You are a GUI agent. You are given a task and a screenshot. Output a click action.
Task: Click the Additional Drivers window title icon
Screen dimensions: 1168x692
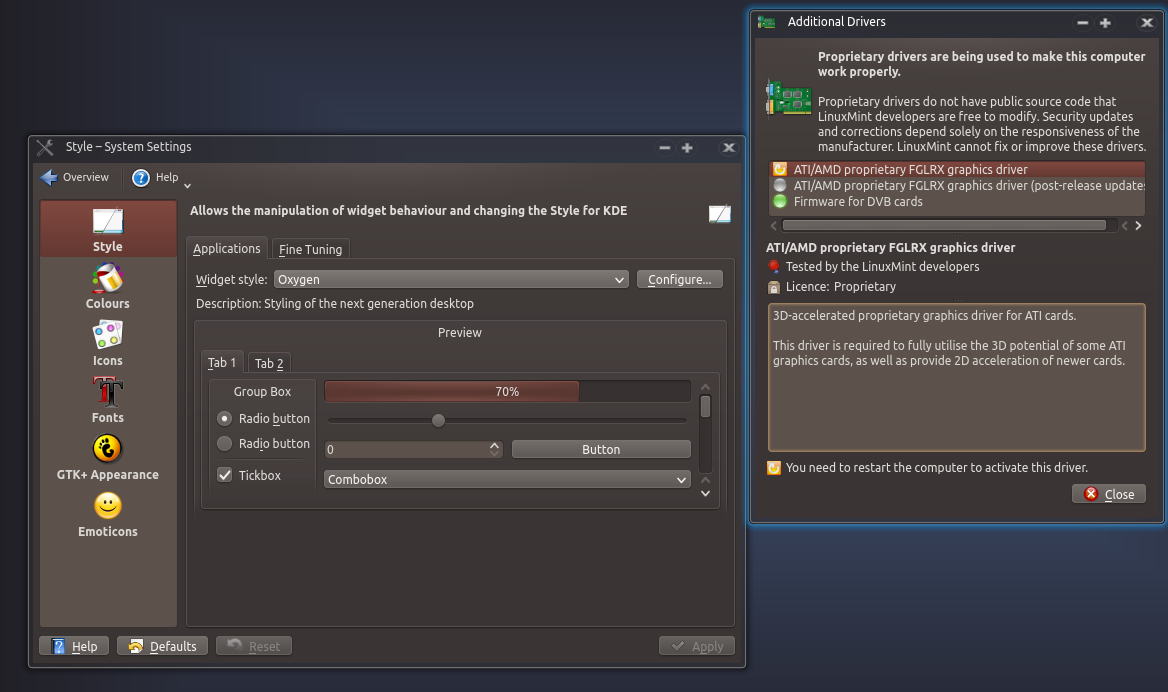766,22
